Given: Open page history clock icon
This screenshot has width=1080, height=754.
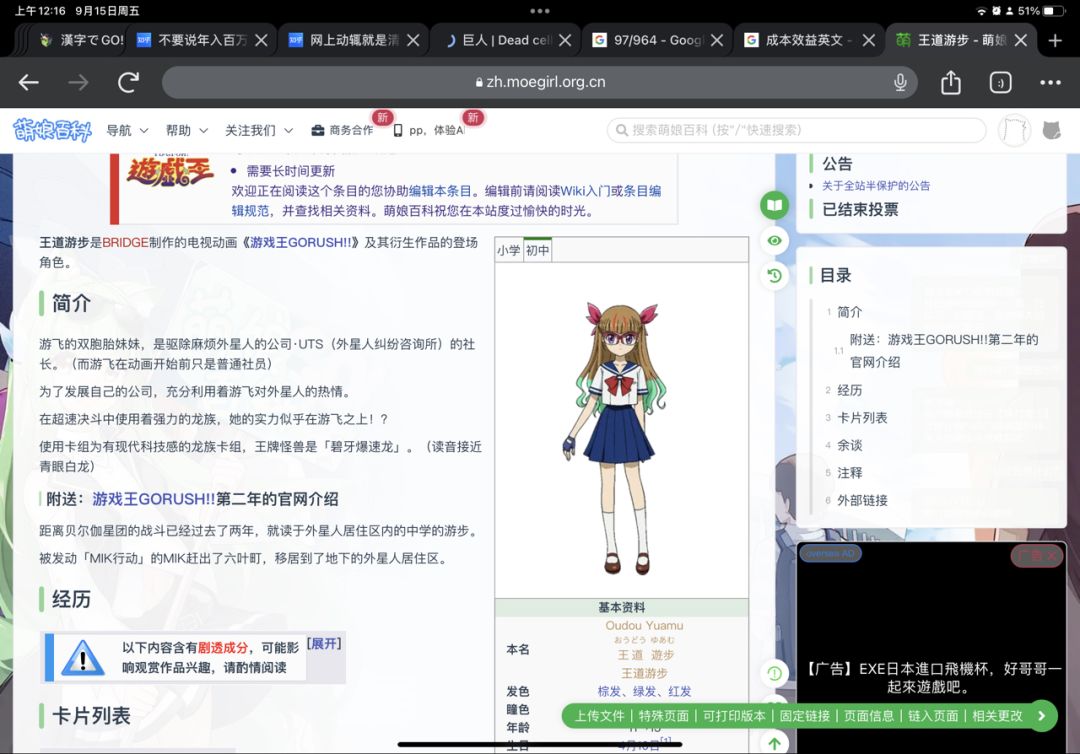Looking at the screenshot, I should pos(774,275).
